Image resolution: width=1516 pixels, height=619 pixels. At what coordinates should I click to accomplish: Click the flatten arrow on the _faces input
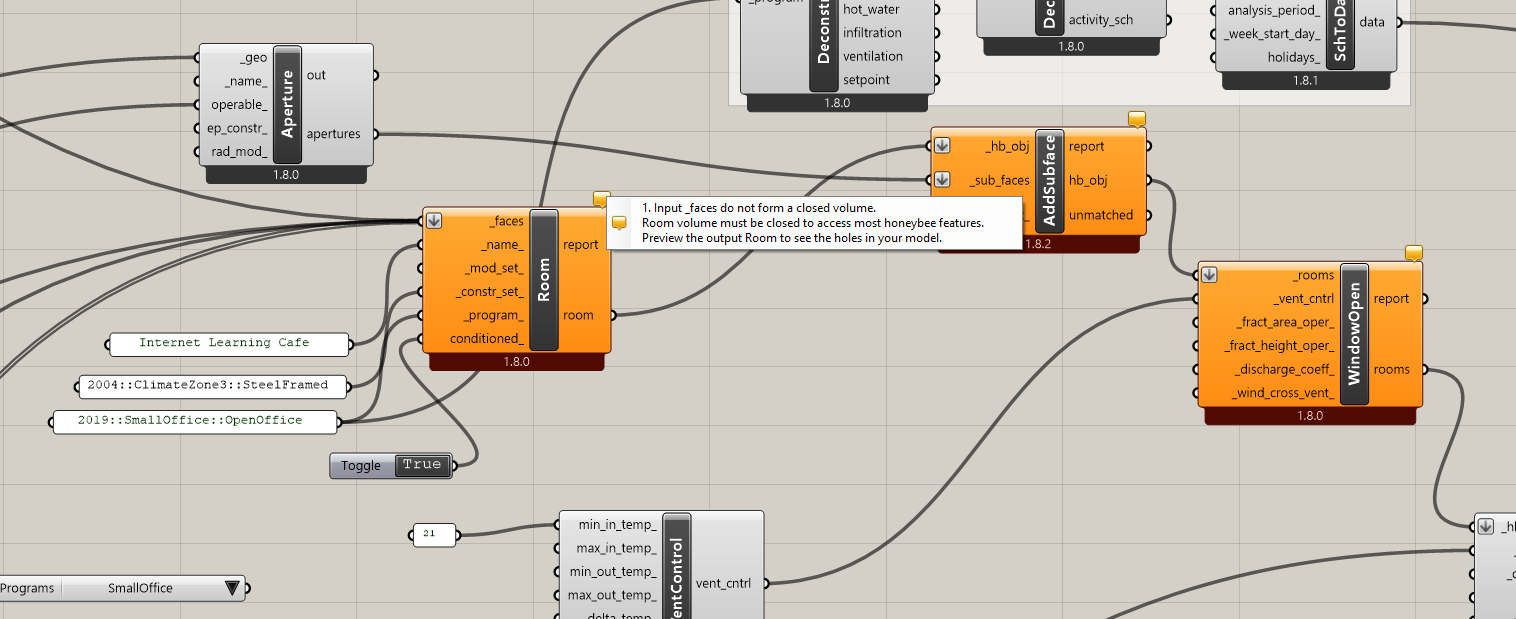coord(434,221)
